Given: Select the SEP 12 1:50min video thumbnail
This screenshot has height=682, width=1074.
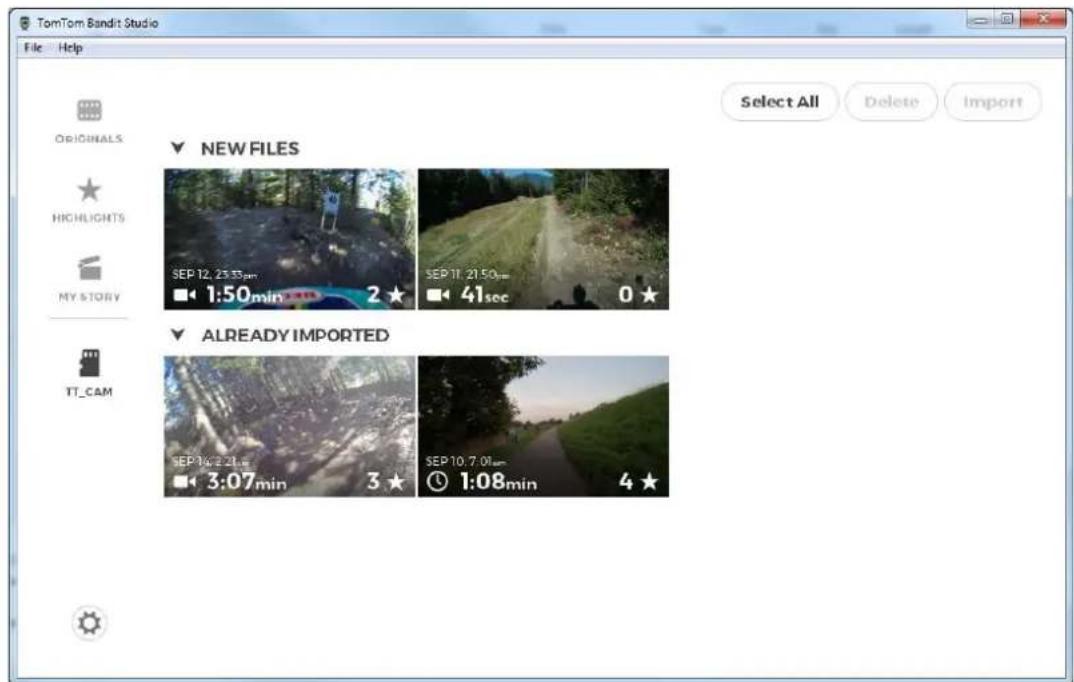Looking at the screenshot, I should (x=290, y=239).
